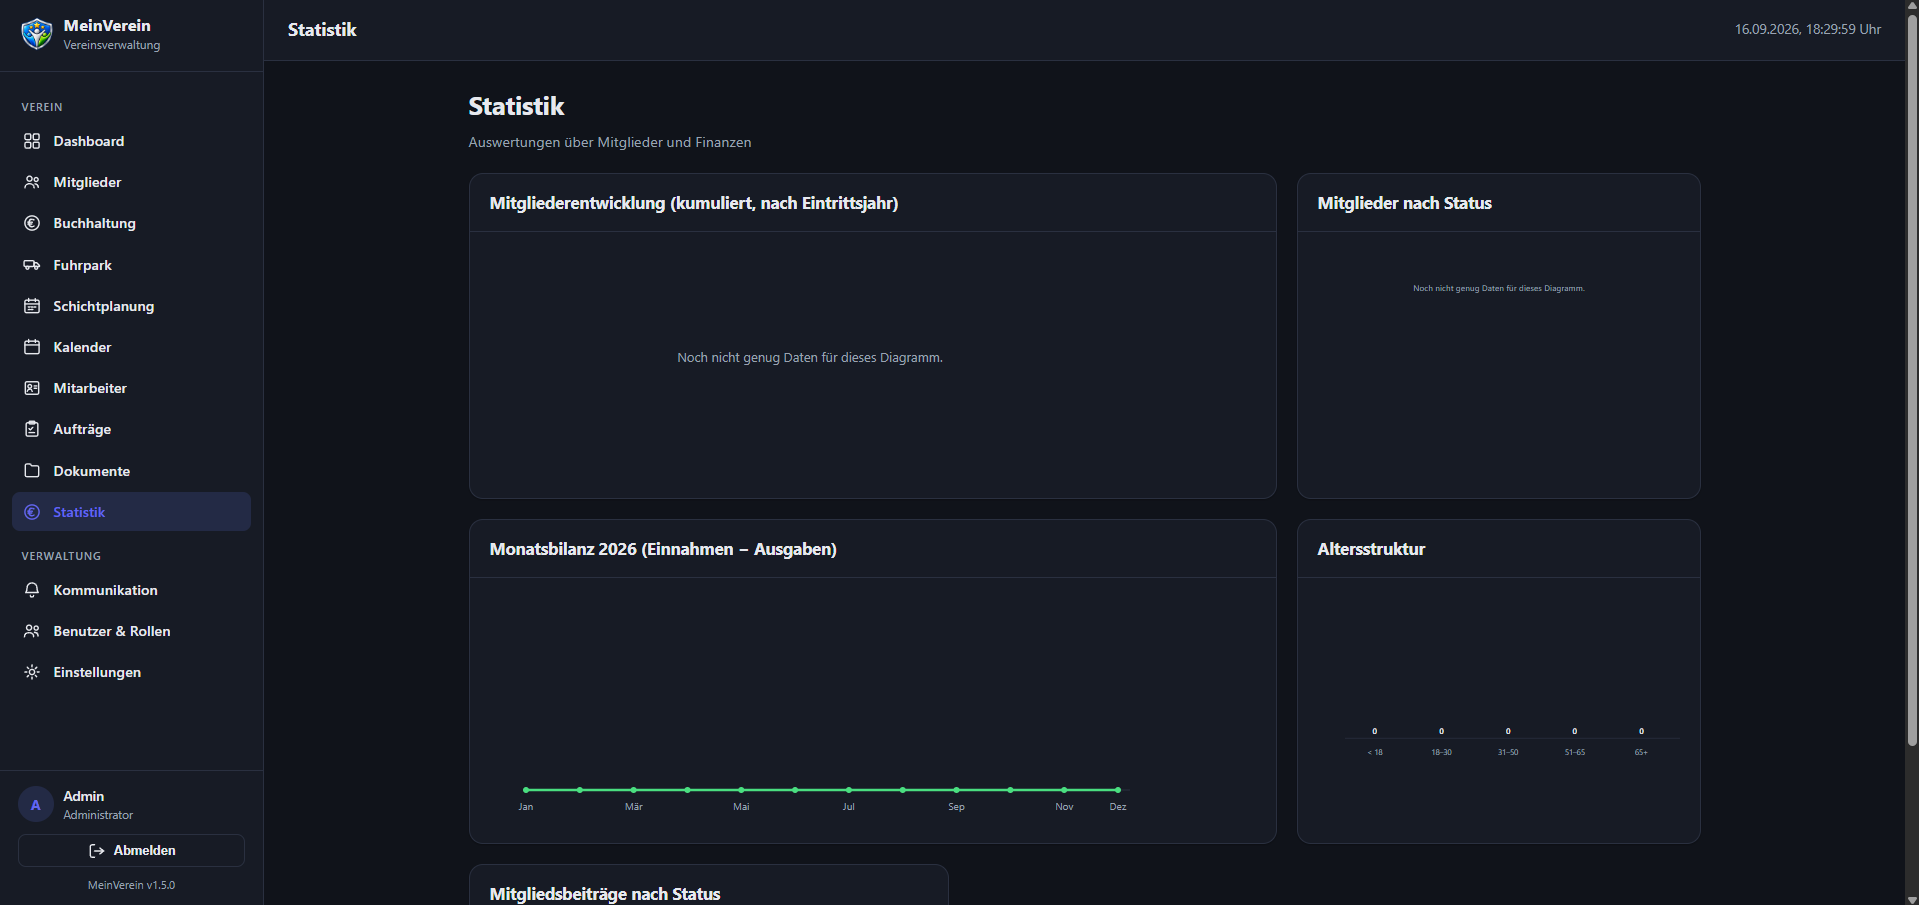Click the '18-30' age group label
The width and height of the screenshot is (1919, 905).
click(x=1441, y=752)
